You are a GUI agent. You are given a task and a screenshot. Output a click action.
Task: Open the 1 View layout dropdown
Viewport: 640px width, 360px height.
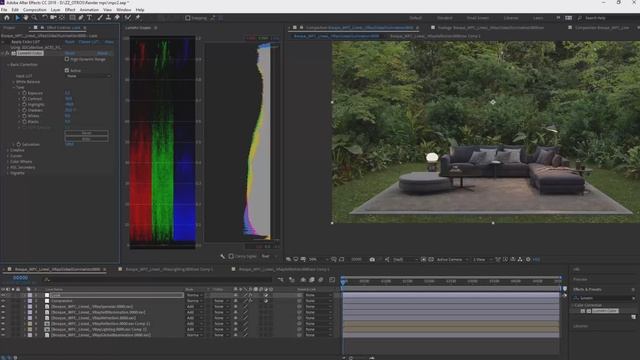click(482, 260)
